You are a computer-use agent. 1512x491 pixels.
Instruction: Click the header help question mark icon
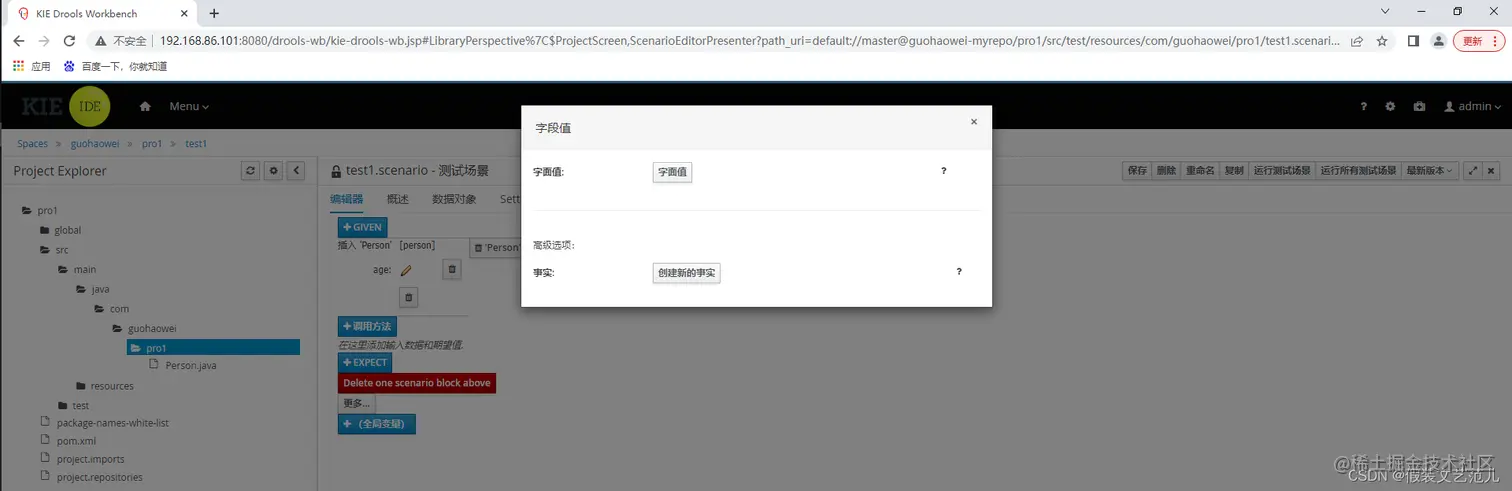pyautogui.click(x=1363, y=106)
